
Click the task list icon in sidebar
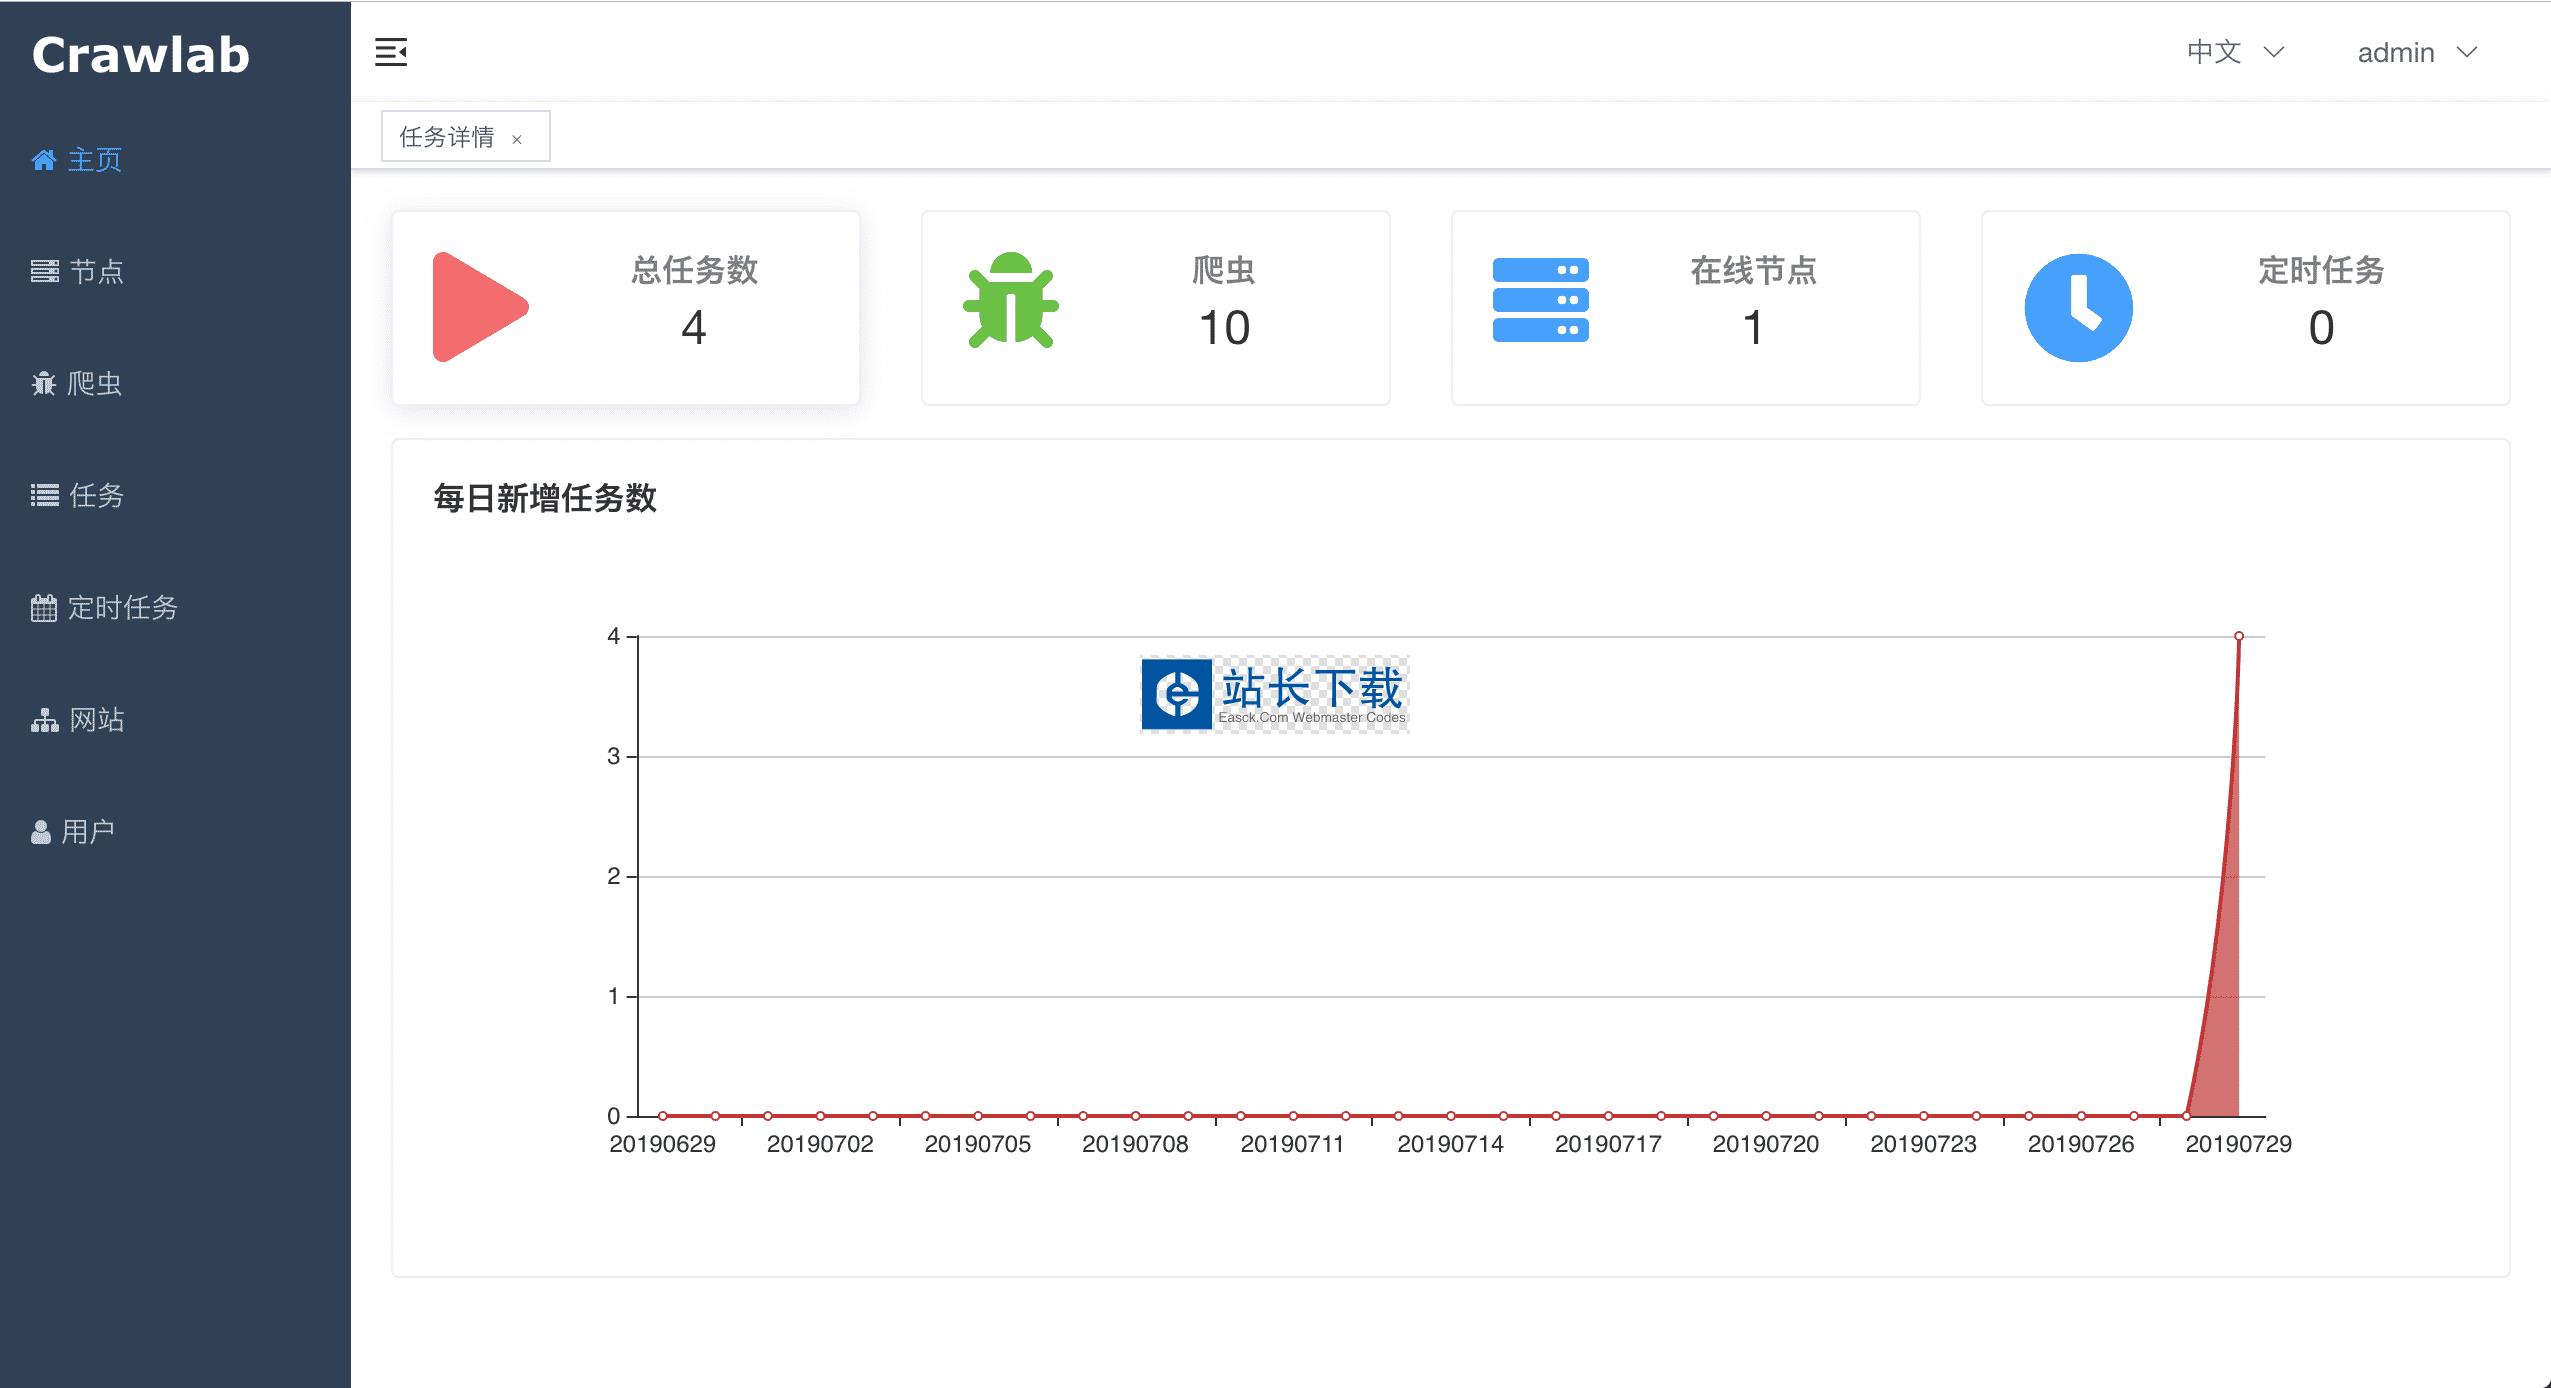click(x=44, y=495)
